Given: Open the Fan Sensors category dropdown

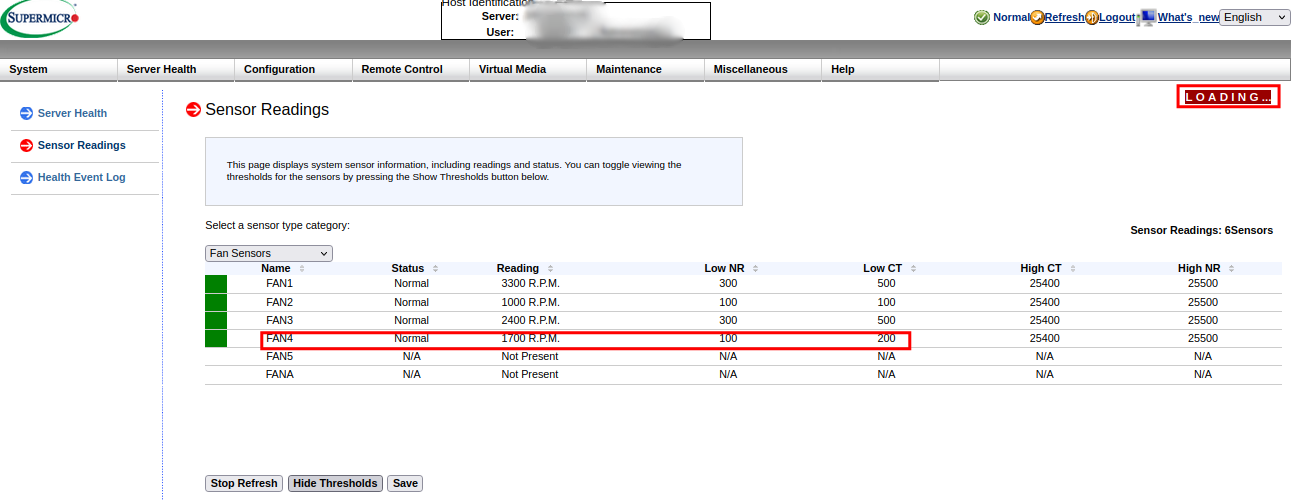Looking at the screenshot, I should click(269, 254).
